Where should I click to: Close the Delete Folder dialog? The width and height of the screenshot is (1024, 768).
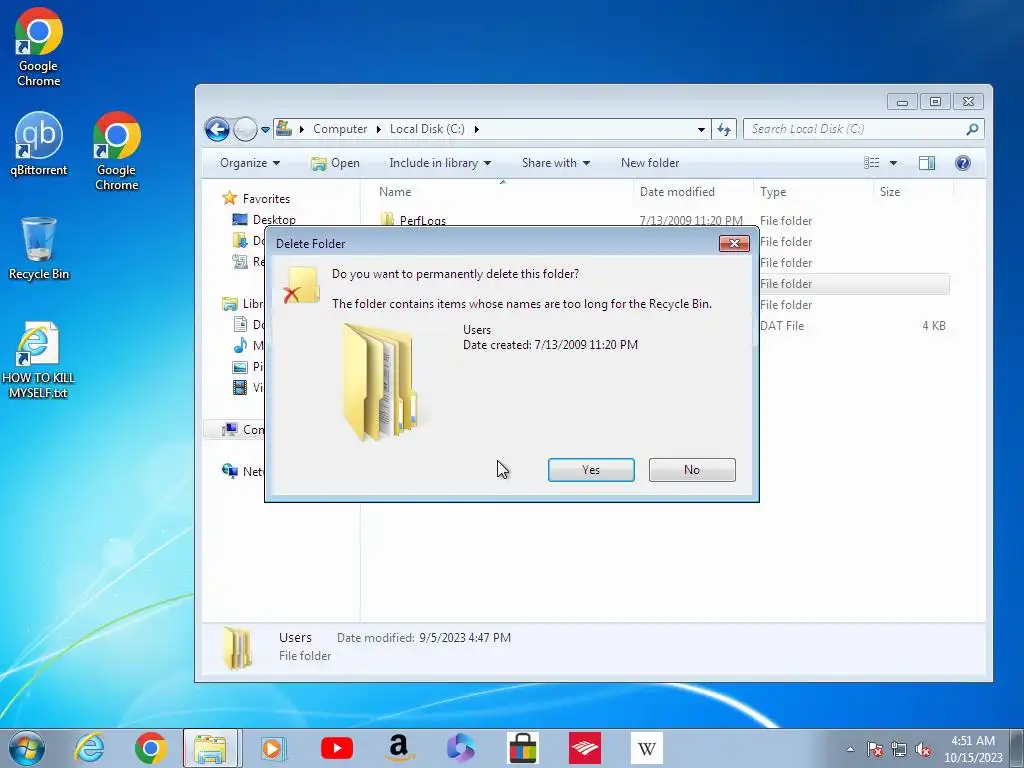734,243
